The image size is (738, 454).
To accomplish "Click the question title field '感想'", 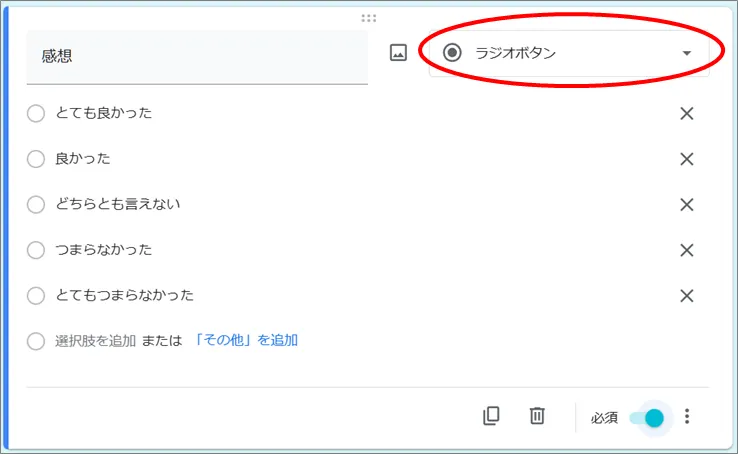I will click(196, 56).
